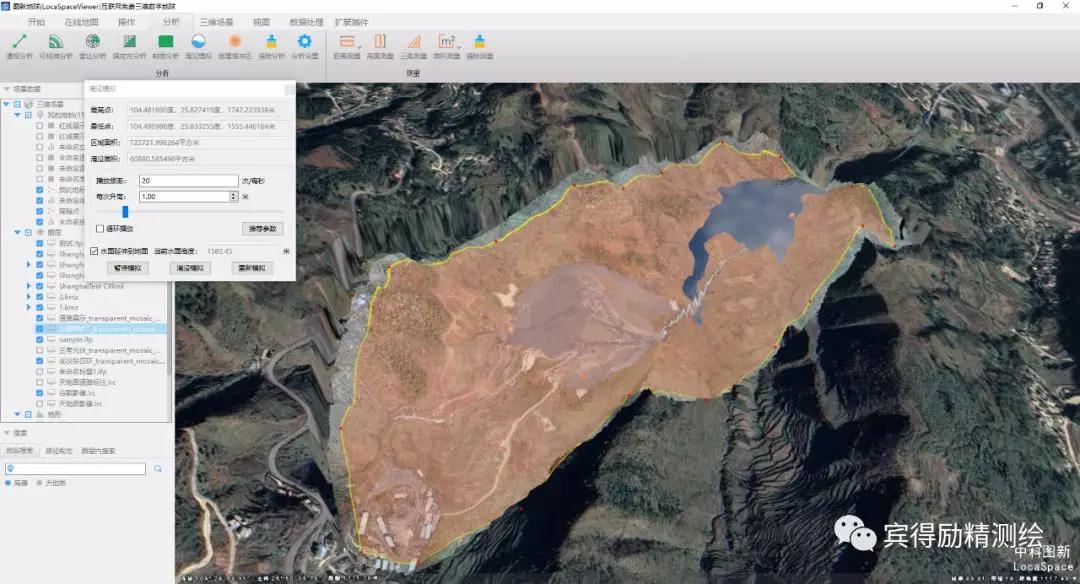Image resolution: width=1080 pixels, height=584 pixels.
Task: Click the 推荐参数 recommended parameters button
Action: [263, 228]
